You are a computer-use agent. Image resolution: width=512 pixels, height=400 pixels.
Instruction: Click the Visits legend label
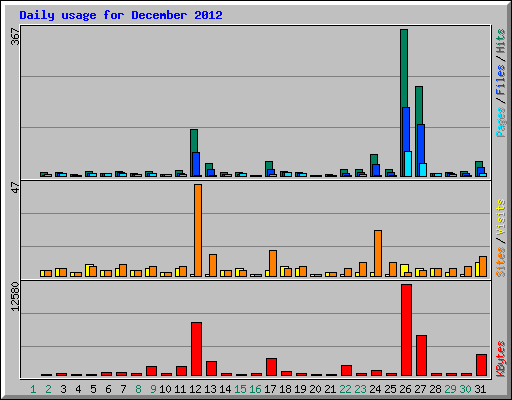(500, 217)
